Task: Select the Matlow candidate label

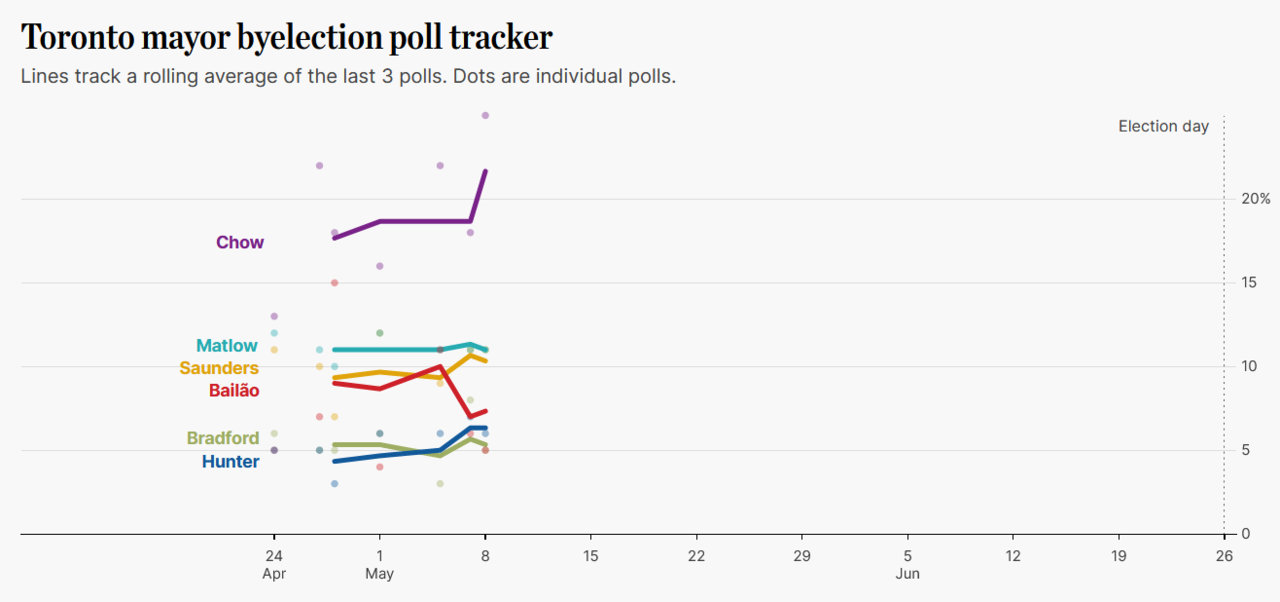Action: 226,346
